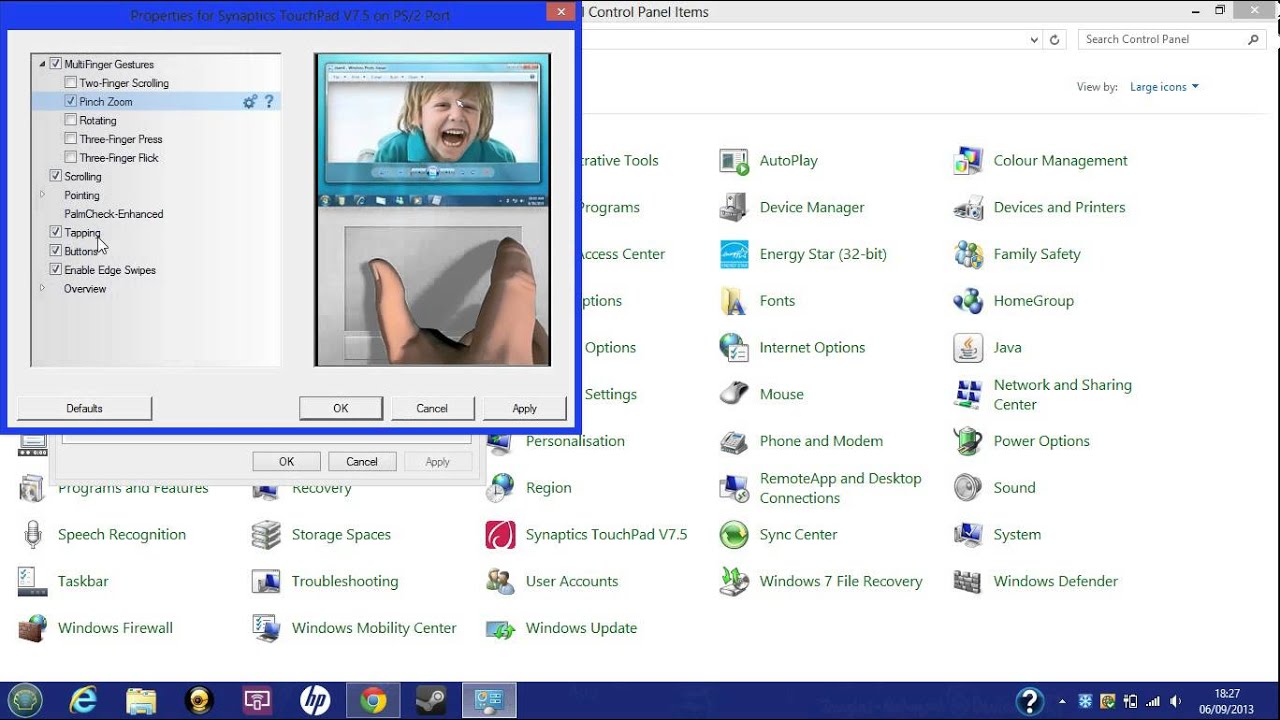
Task: Open the HP app from the taskbar
Action: coord(315,700)
